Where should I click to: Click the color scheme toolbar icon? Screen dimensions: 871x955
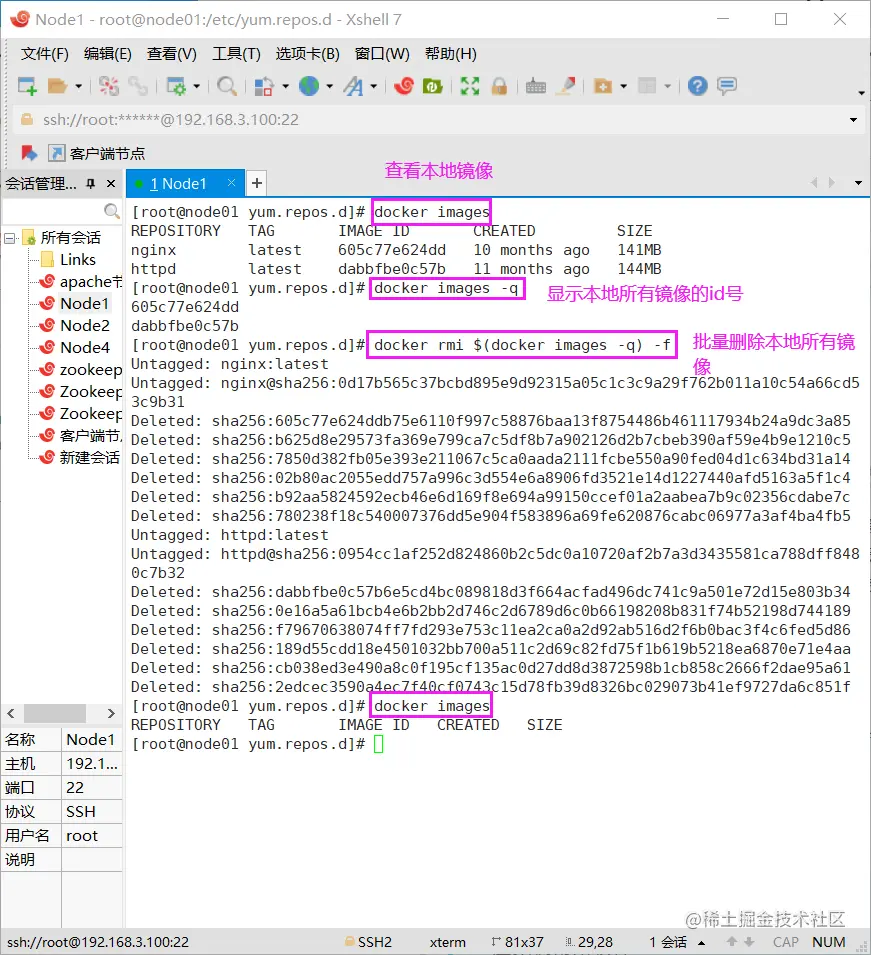click(263, 86)
